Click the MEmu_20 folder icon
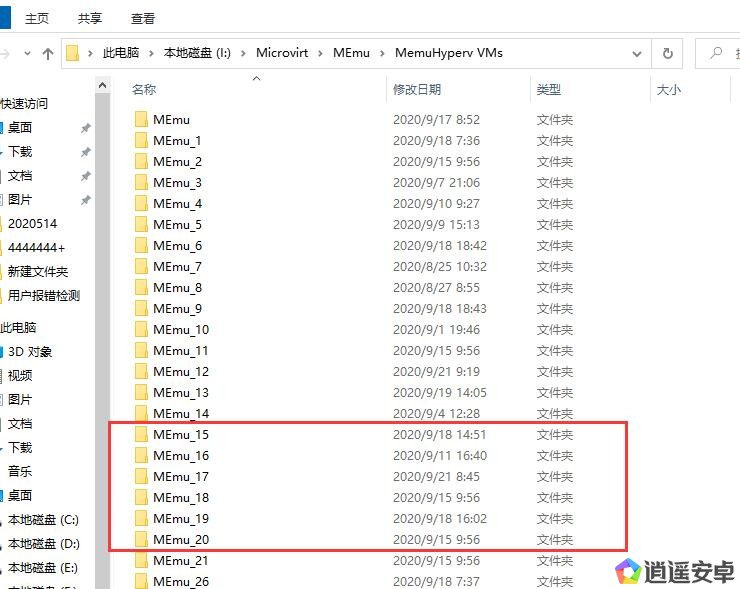This screenshot has height=589, width=740. [141, 540]
